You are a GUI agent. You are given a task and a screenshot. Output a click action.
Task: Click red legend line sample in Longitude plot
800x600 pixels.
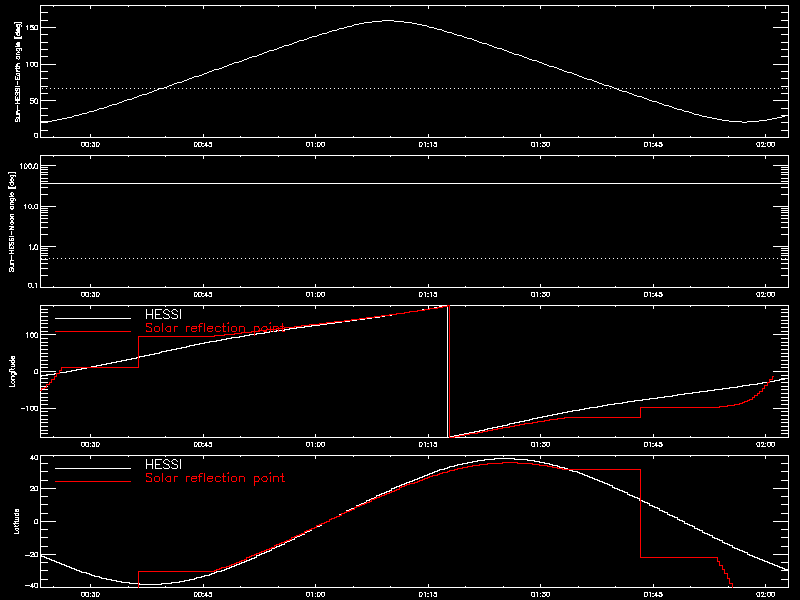pyautogui.click(x=93, y=332)
